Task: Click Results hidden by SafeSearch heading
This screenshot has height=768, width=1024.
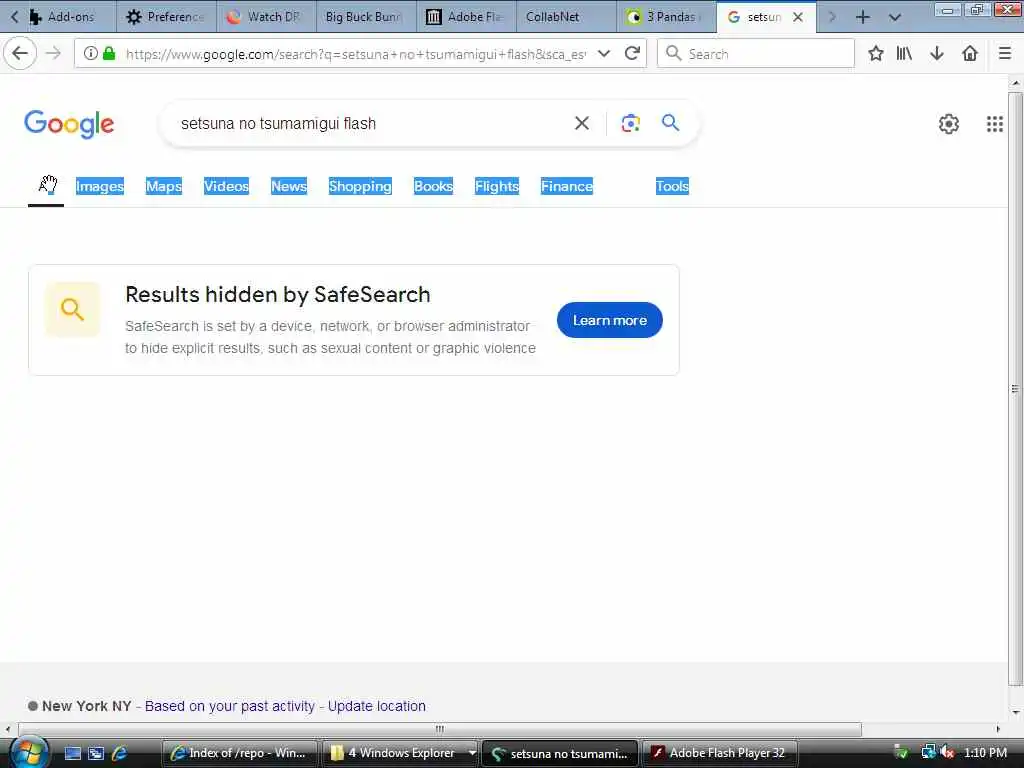Action: coord(278,295)
